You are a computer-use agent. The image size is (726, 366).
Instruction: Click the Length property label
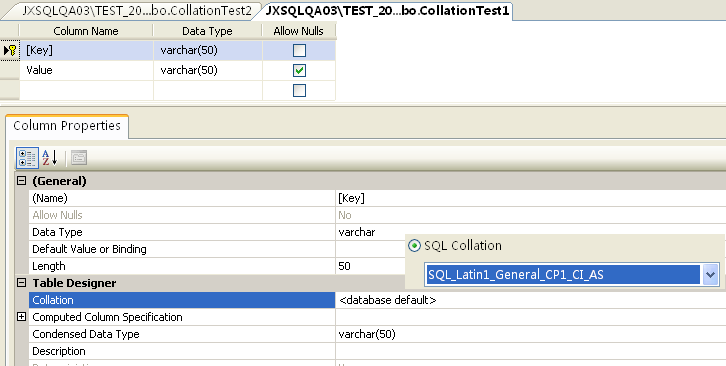tap(49, 266)
